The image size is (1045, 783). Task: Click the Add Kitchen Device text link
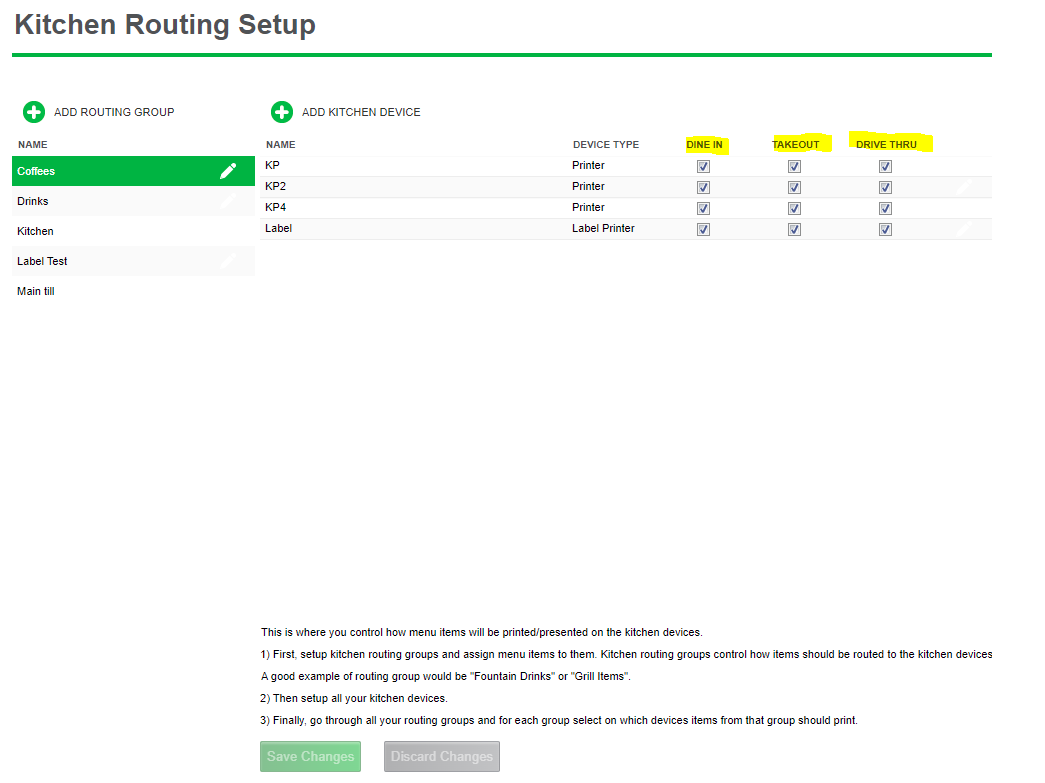click(x=361, y=112)
